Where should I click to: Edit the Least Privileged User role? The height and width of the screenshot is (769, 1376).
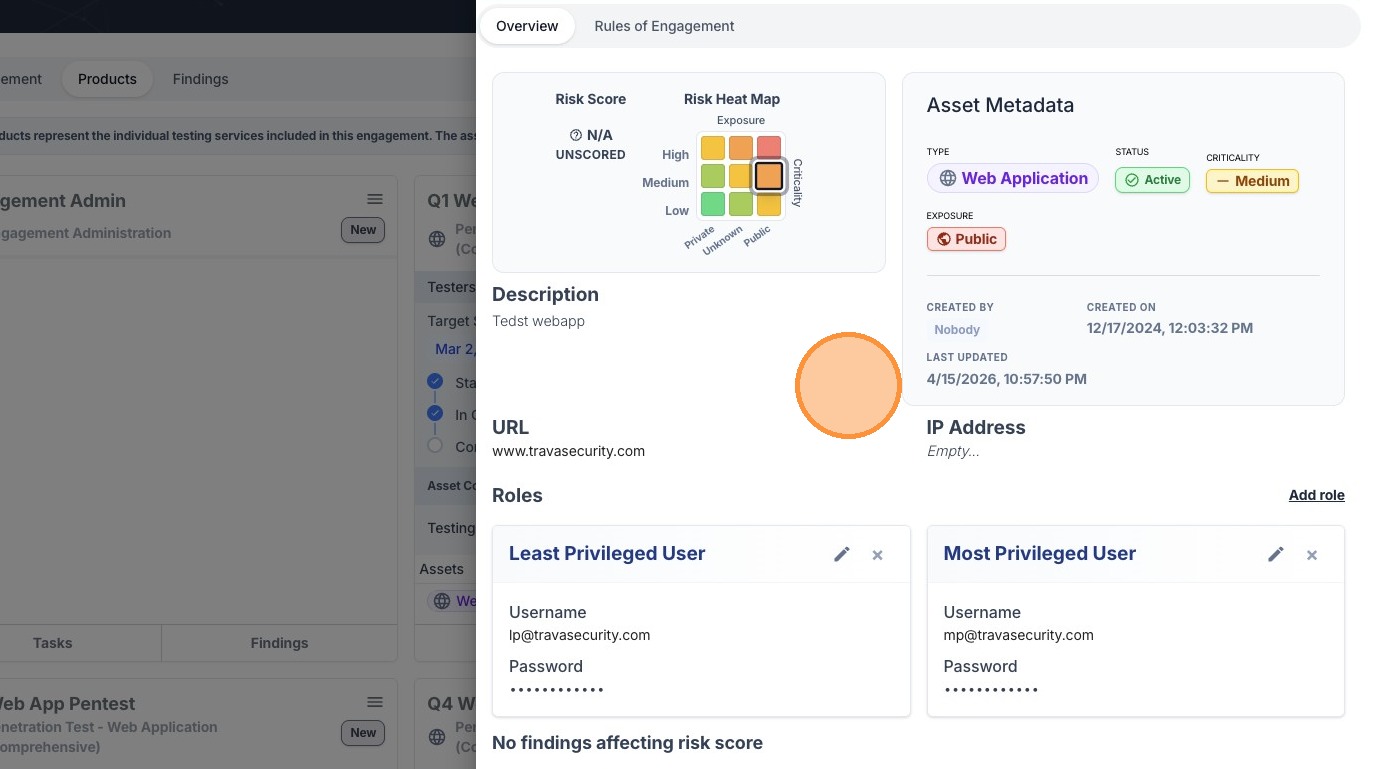(x=842, y=554)
